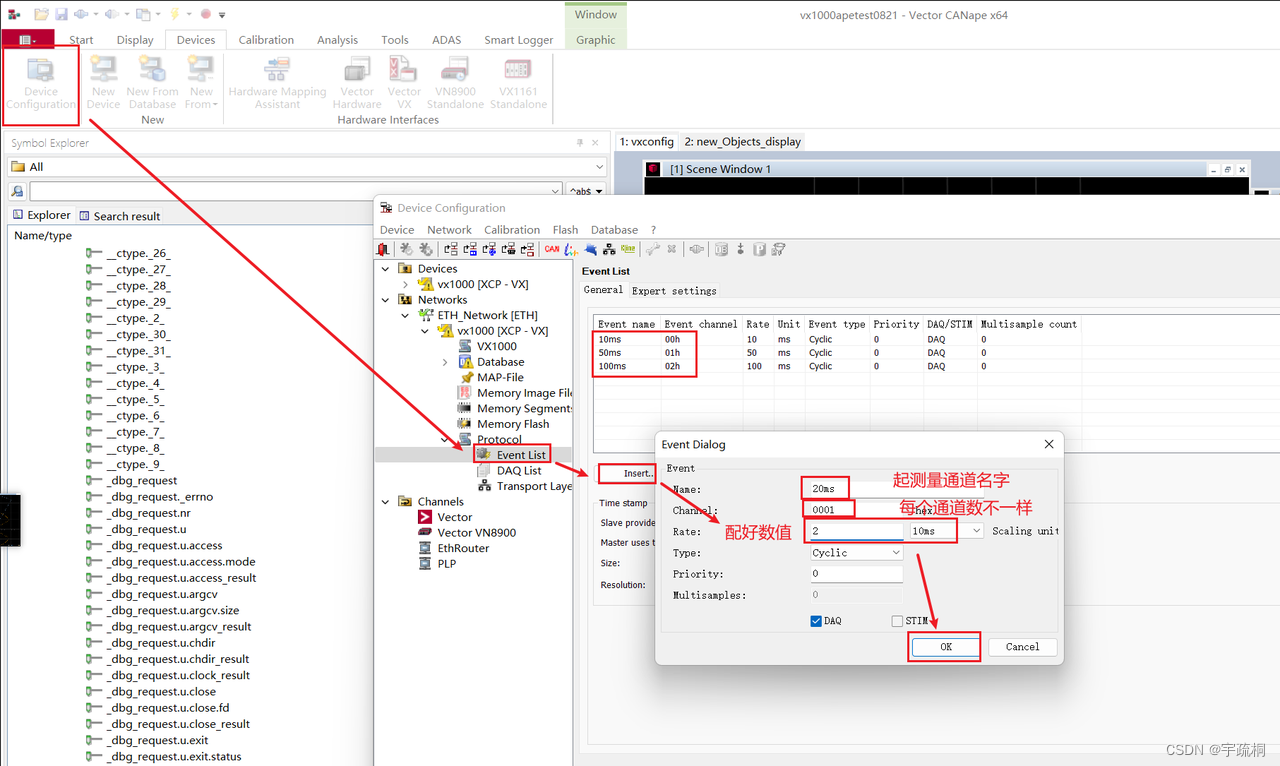
Task: Switch to Search result tab
Action: tap(119, 215)
